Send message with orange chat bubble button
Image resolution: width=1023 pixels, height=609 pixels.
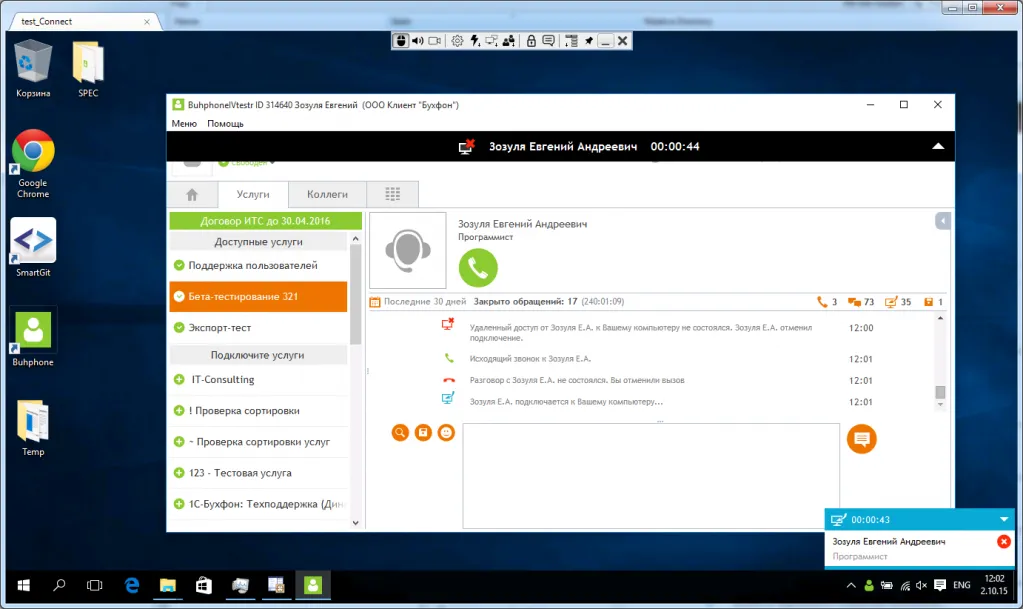tap(861, 438)
